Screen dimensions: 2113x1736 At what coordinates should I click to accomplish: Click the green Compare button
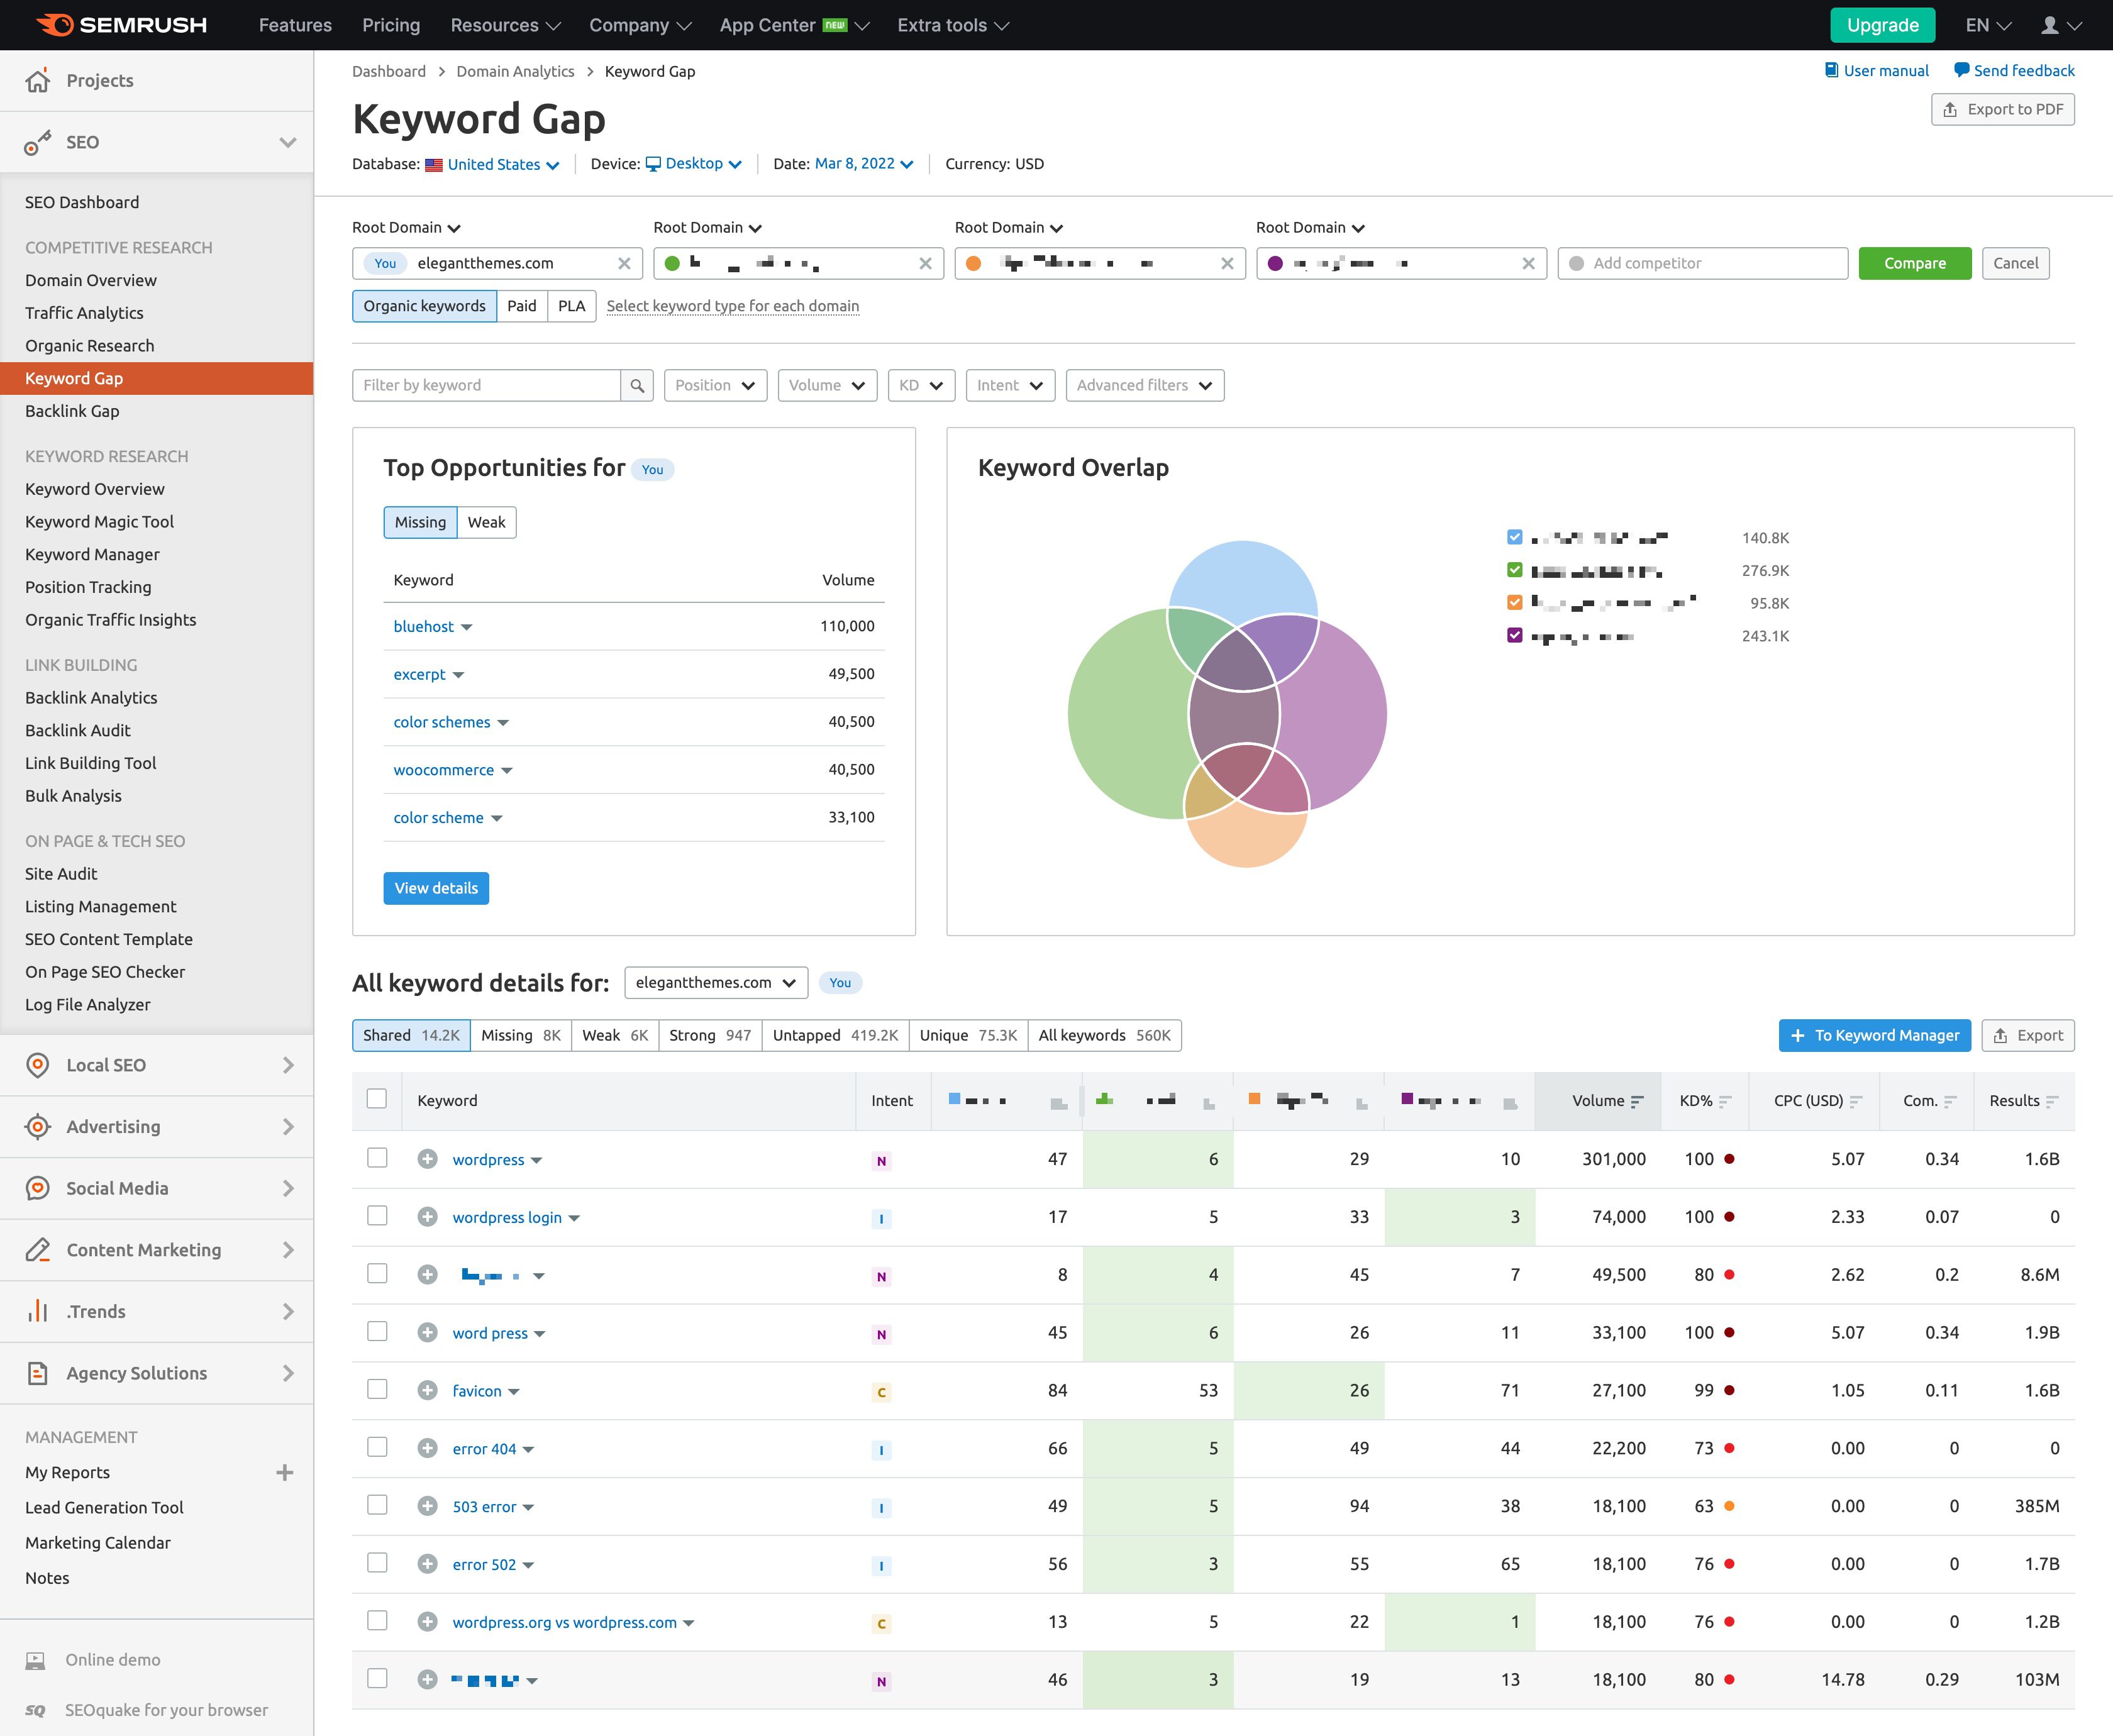click(x=1914, y=263)
